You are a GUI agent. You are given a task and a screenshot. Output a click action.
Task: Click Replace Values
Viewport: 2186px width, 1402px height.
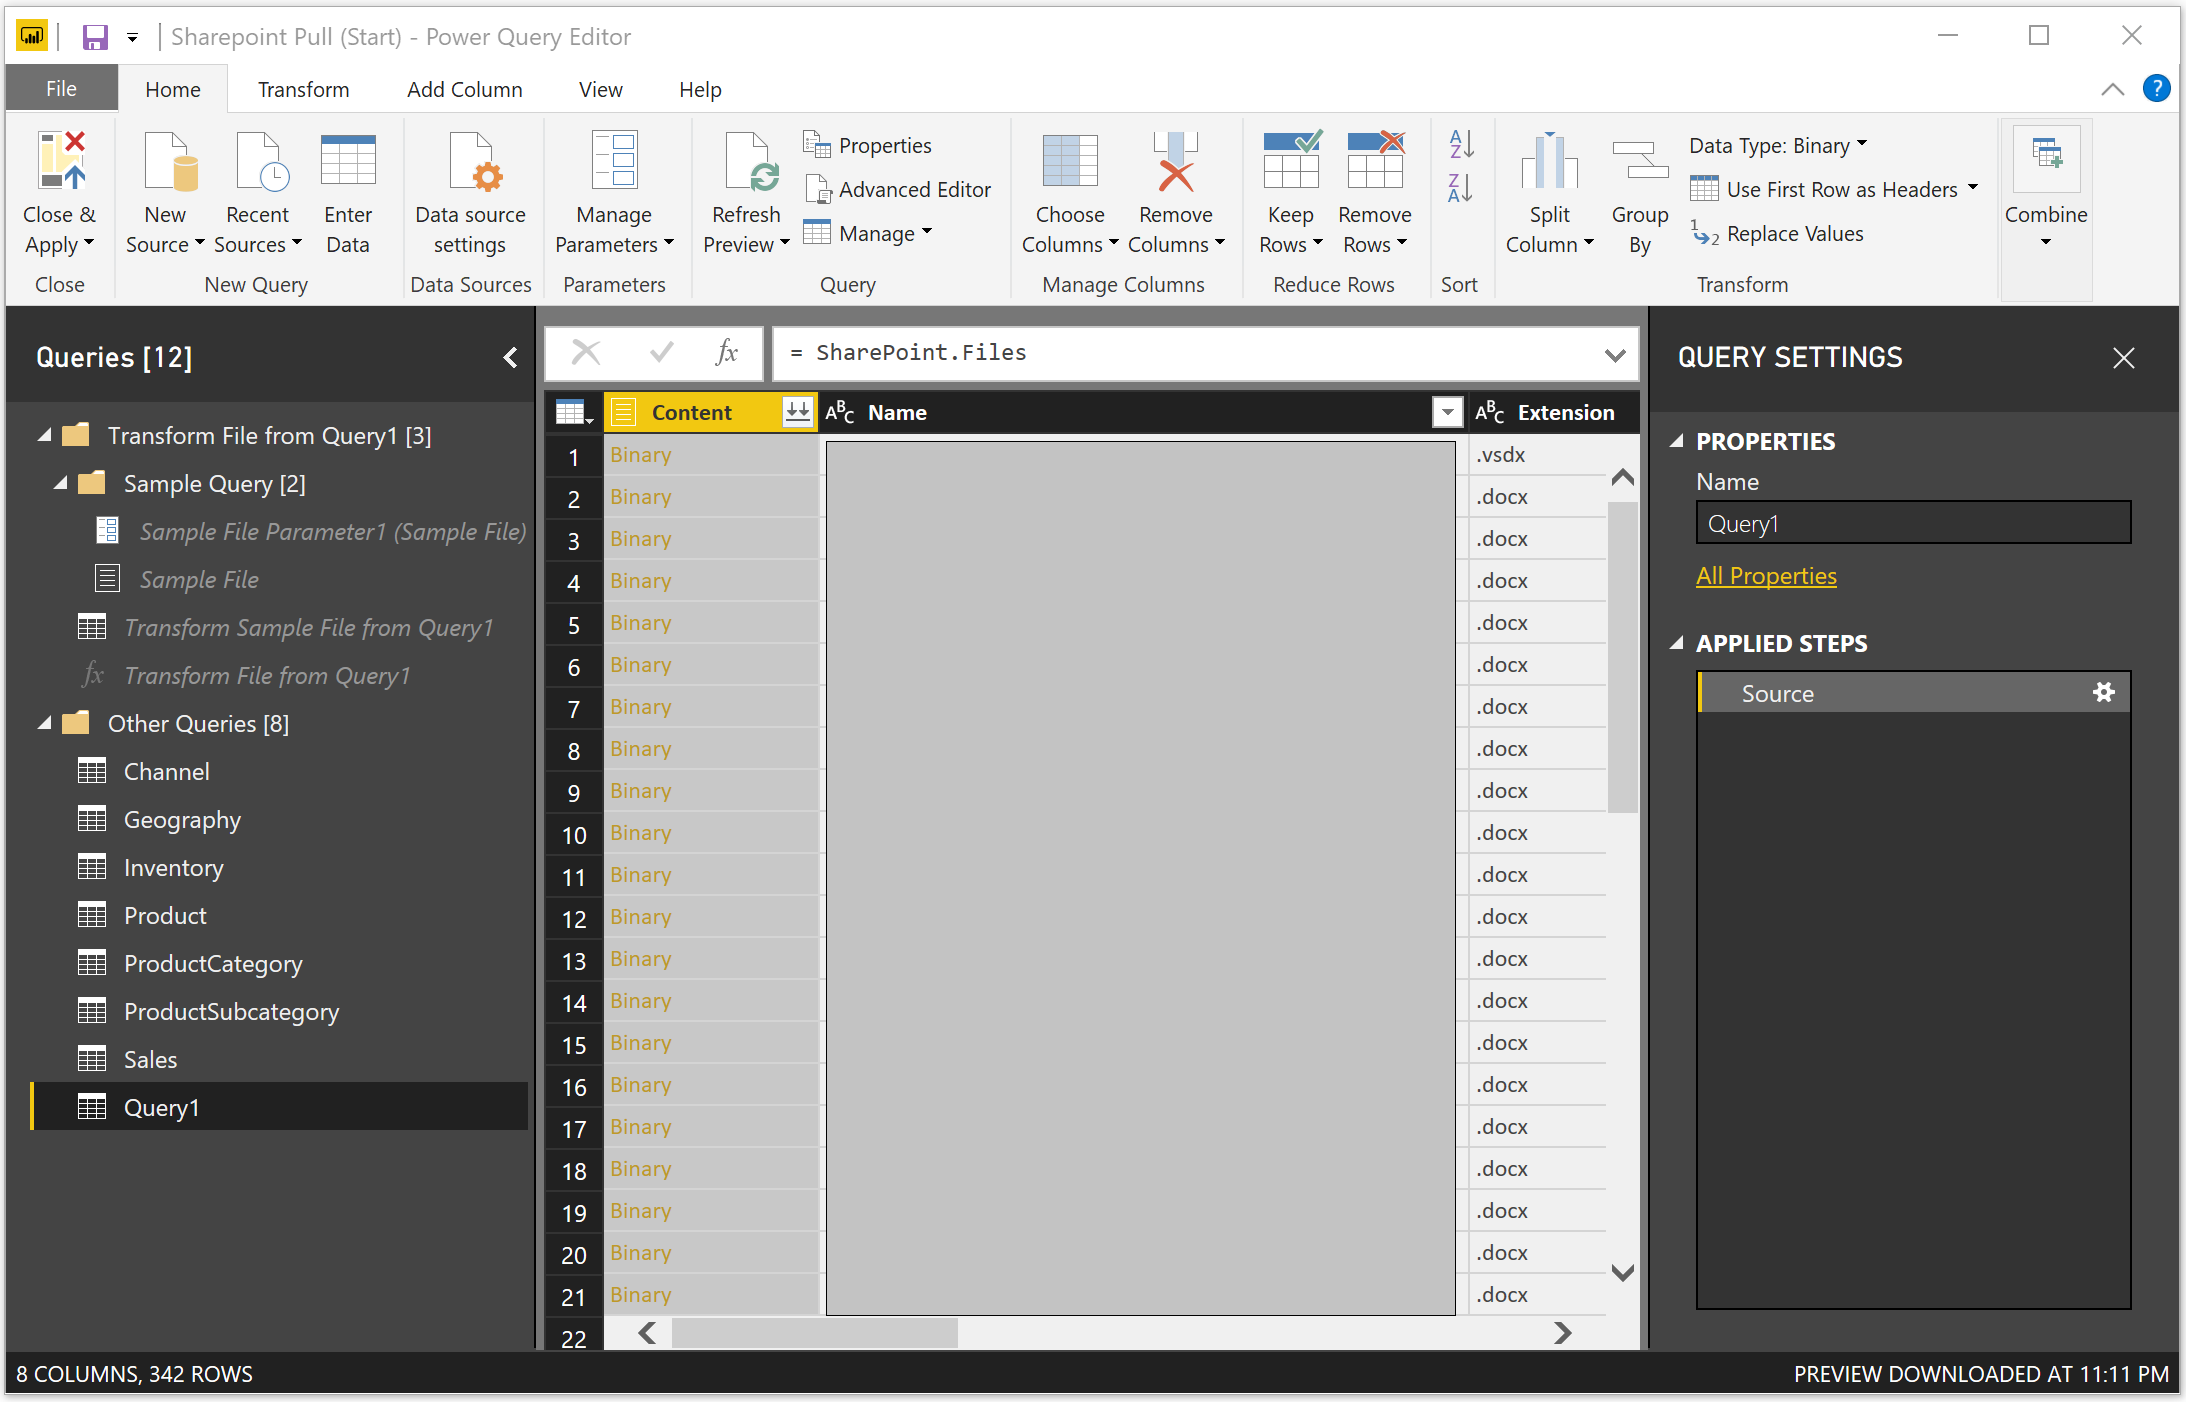[1777, 234]
